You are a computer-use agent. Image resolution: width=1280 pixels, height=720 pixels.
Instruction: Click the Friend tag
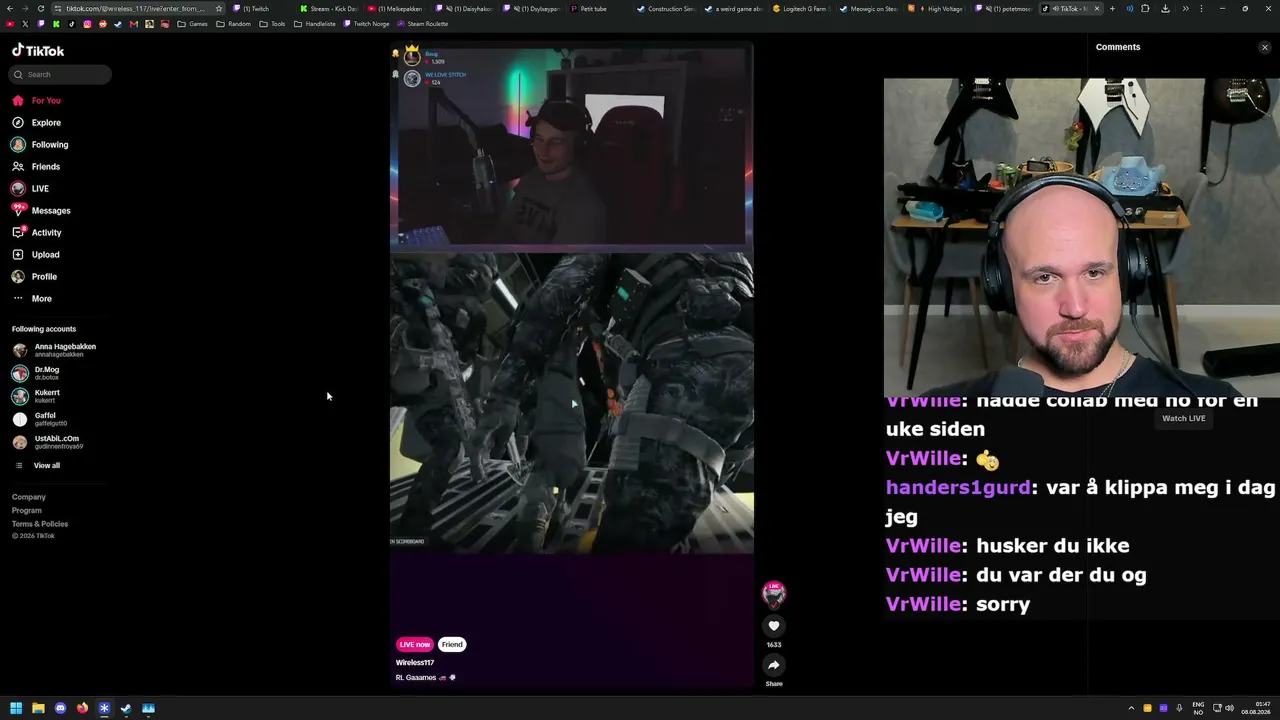(452, 645)
